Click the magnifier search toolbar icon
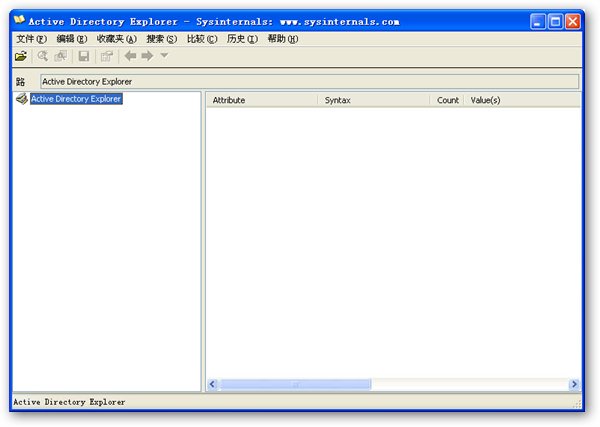Screen dimensions: 600x427 coord(42,56)
